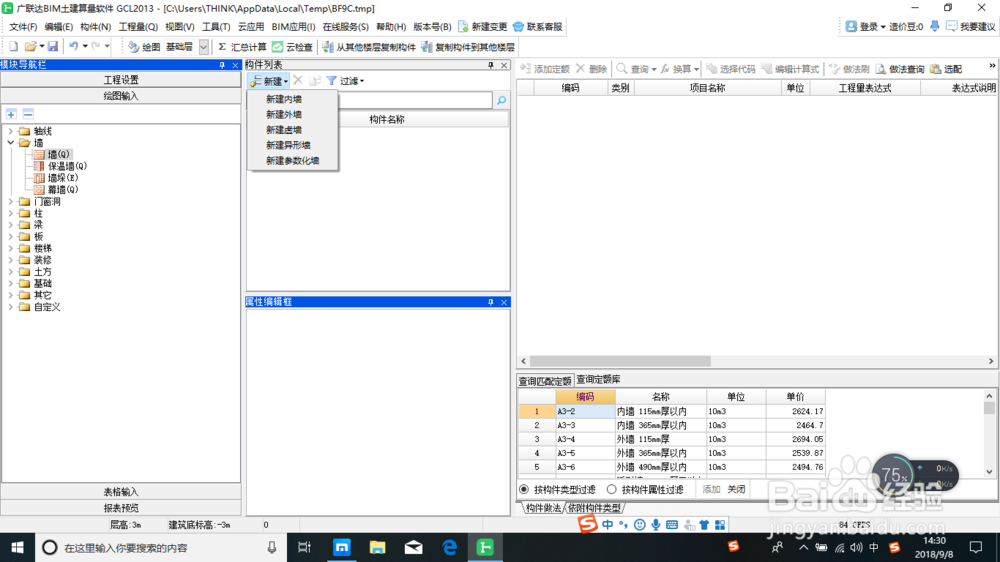Choose 新建内墙 from the menu
The height and width of the screenshot is (562, 1000).
(284, 100)
